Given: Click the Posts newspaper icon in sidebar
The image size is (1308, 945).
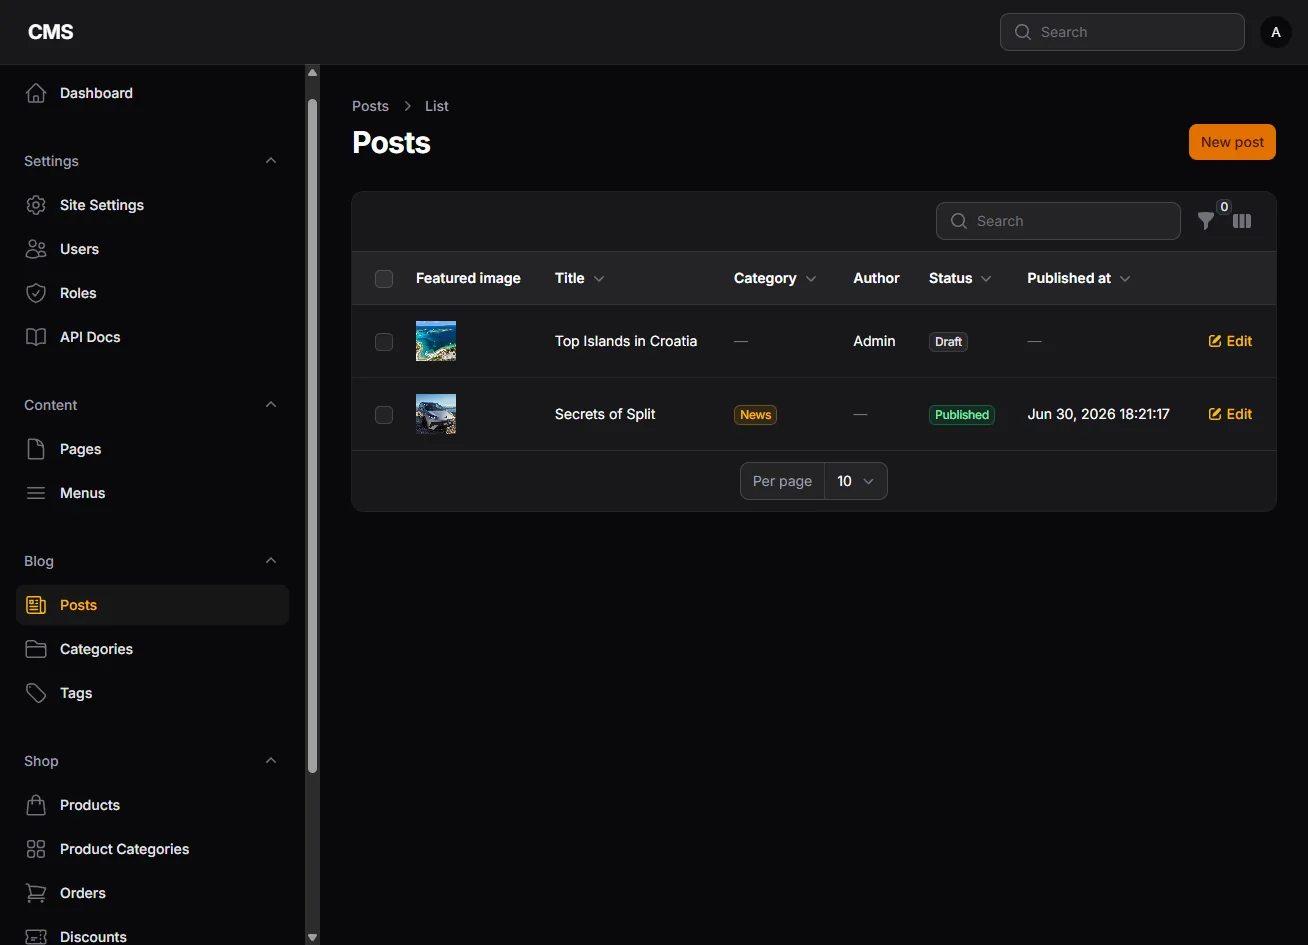Looking at the screenshot, I should 36,605.
